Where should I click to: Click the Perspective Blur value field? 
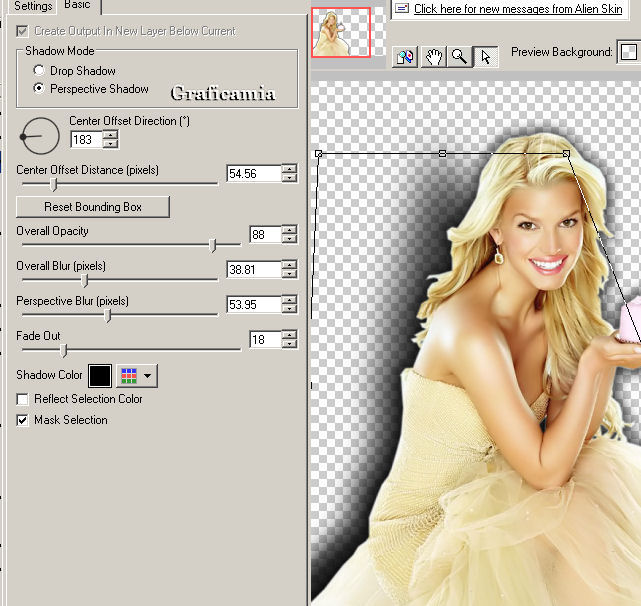click(254, 305)
